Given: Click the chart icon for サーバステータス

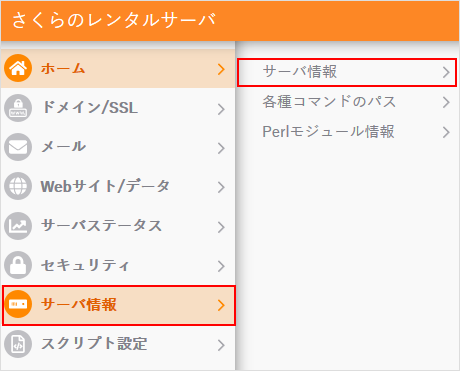Looking at the screenshot, I should pyautogui.click(x=18, y=226).
